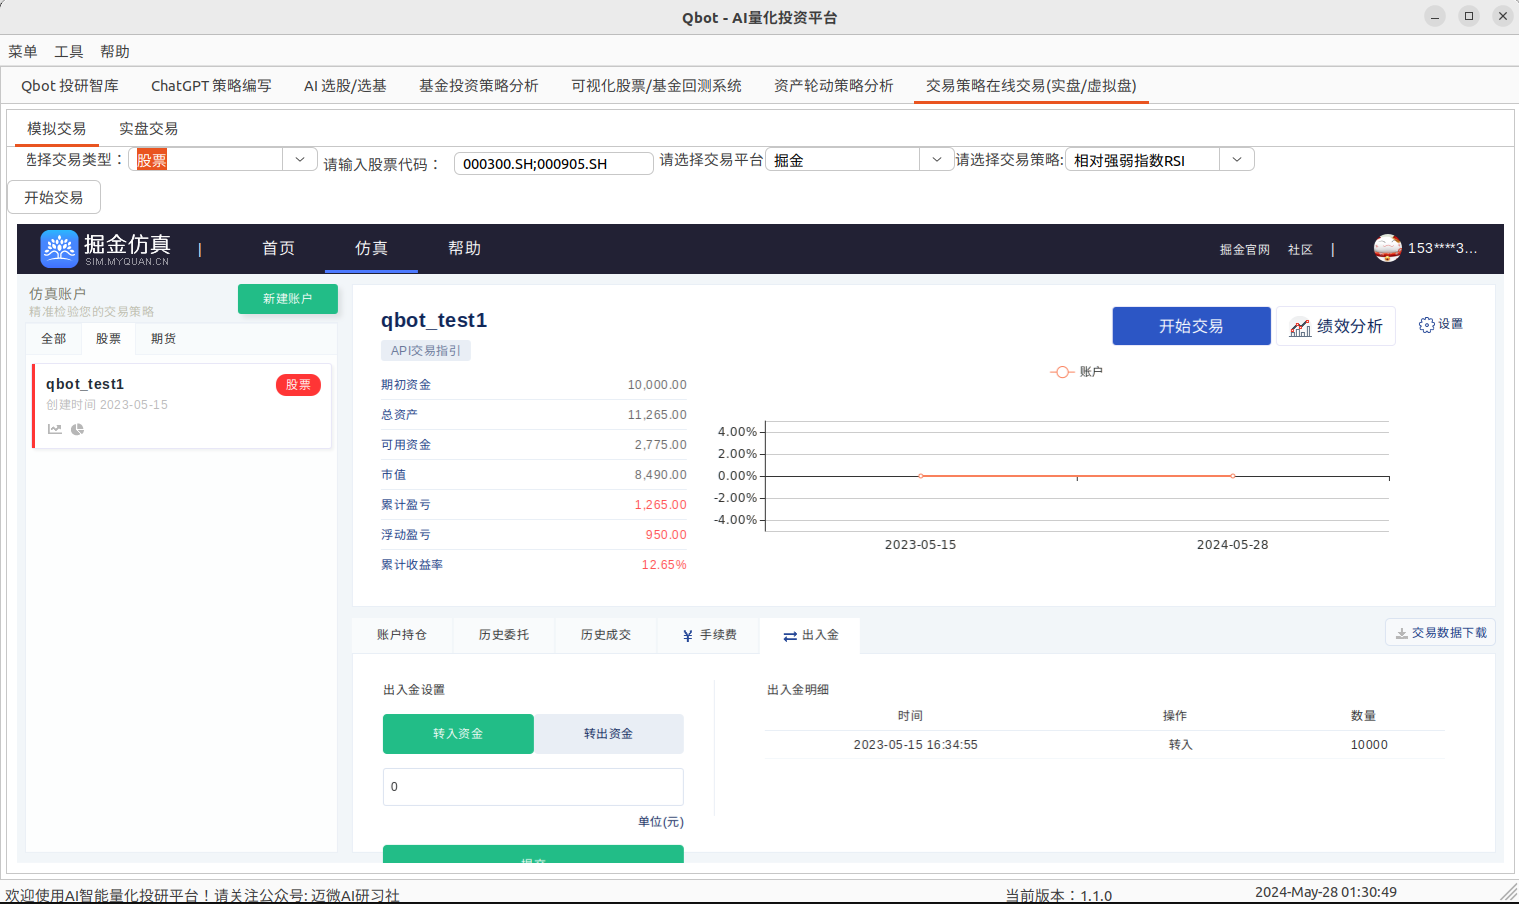
Task: Open the 工具 menu
Action: (x=68, y=51)
